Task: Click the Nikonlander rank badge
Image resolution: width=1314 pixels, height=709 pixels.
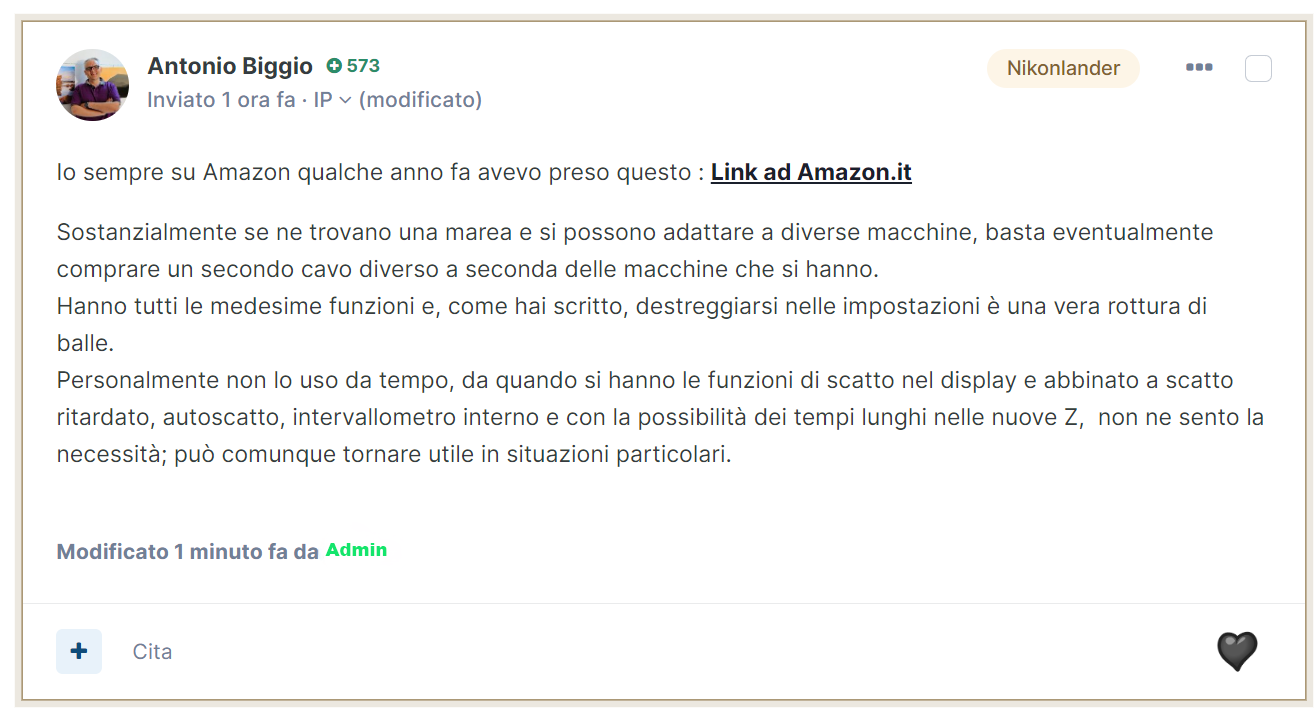Action: point(1063,69)
